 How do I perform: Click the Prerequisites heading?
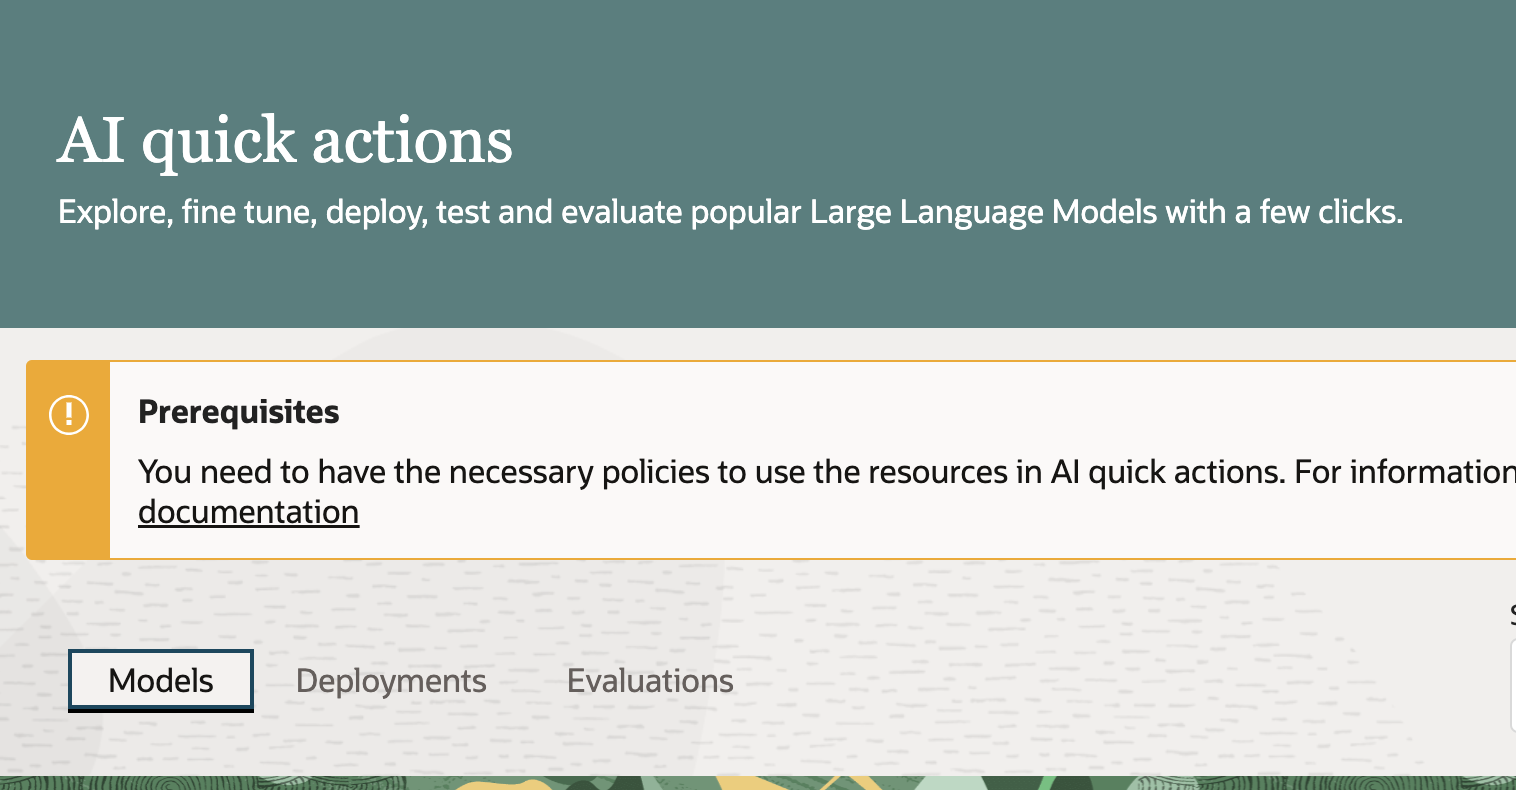239,412
